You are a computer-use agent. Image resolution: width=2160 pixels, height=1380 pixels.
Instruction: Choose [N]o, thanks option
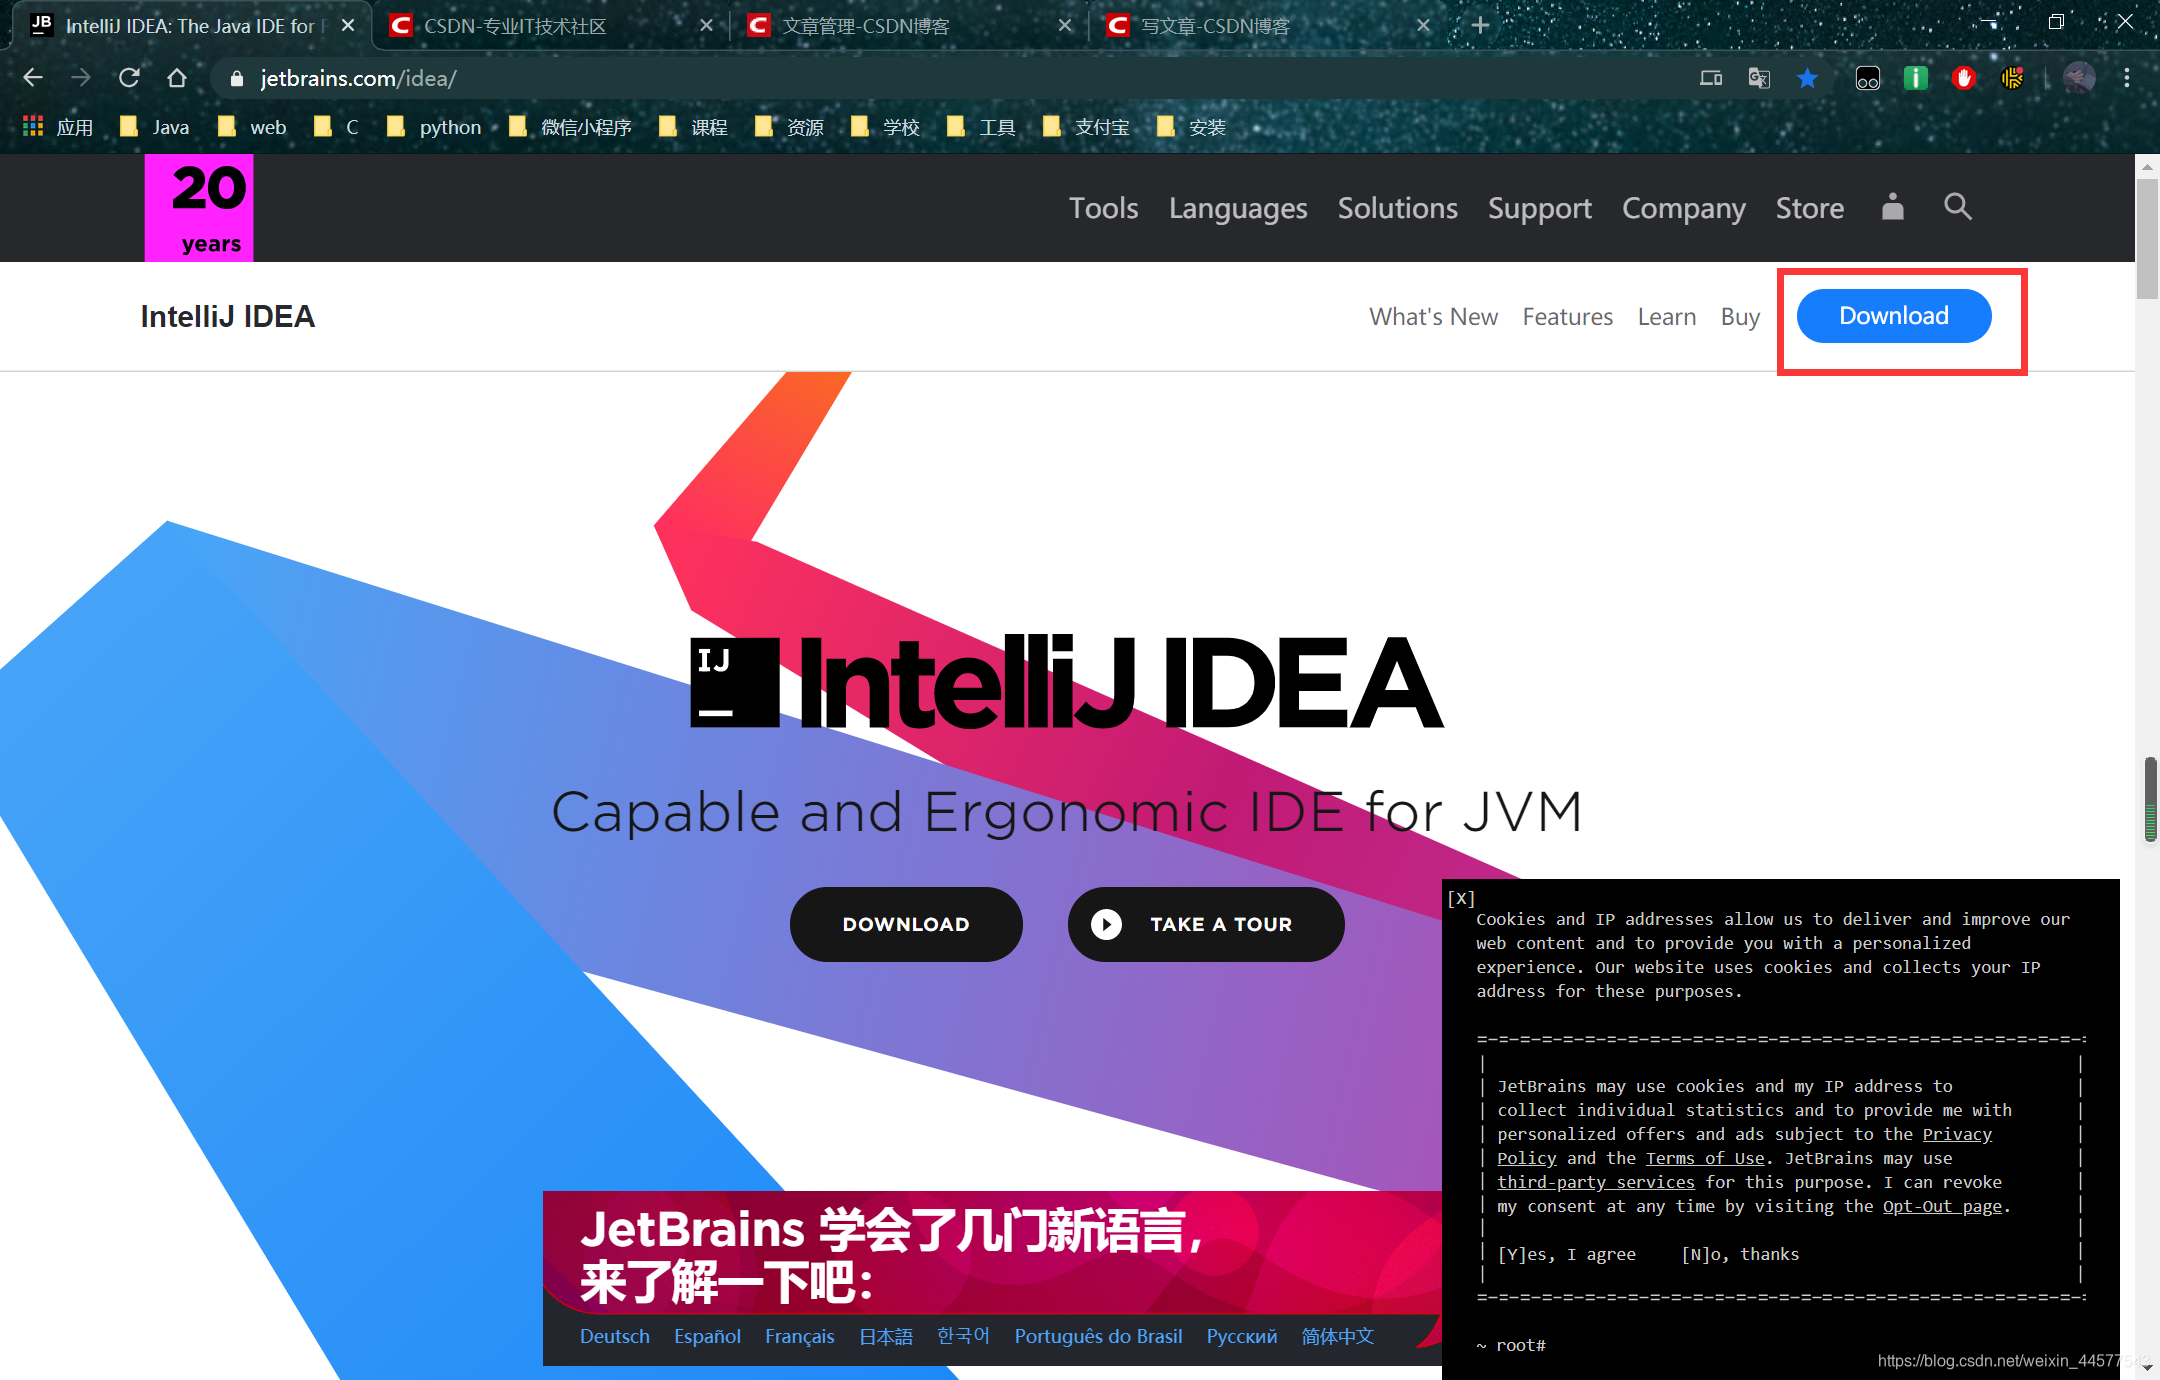pos(1740,1254)
